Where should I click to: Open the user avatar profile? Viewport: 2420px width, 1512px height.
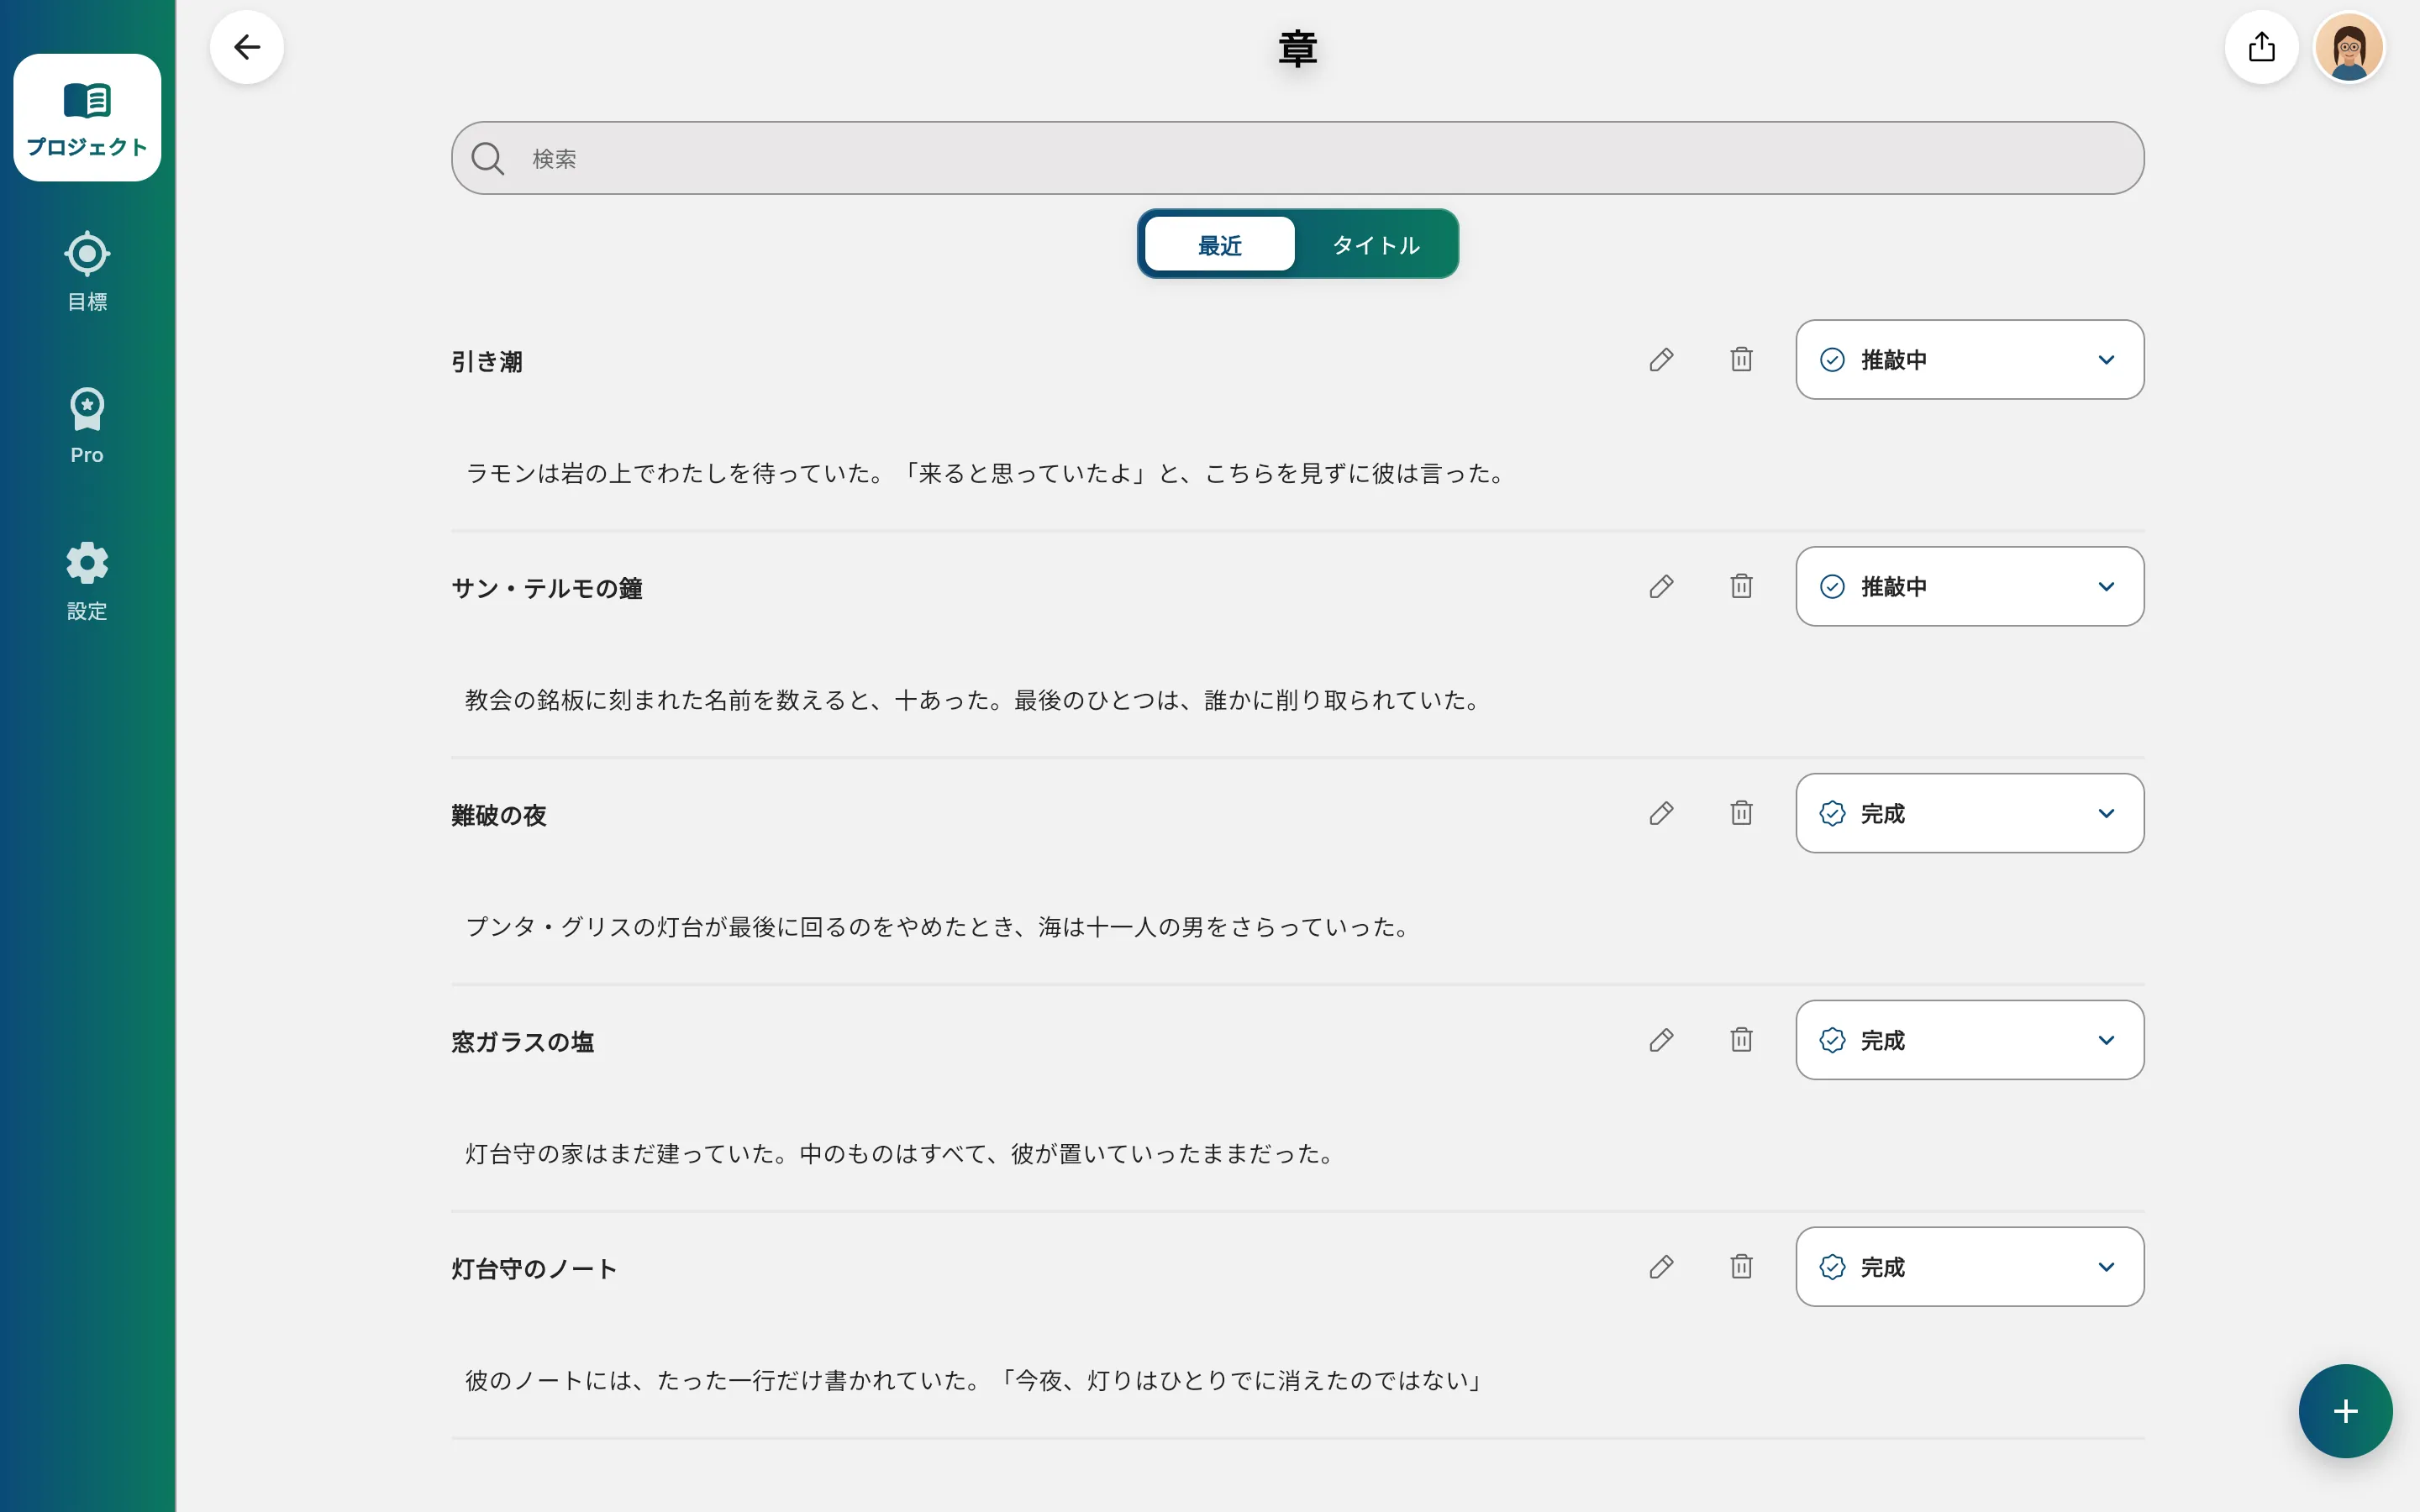pyautogui.click(x=2349, y=47)
